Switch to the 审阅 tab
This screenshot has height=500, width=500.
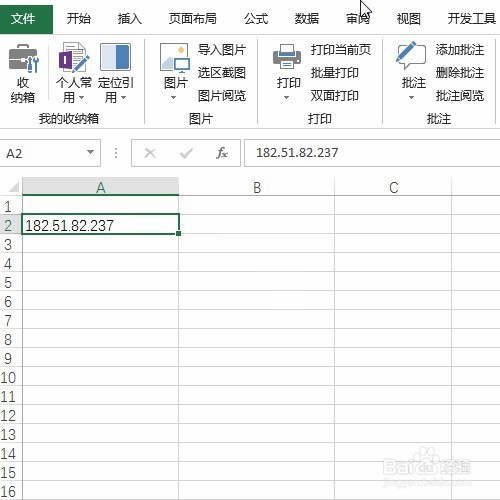point(358,19)
